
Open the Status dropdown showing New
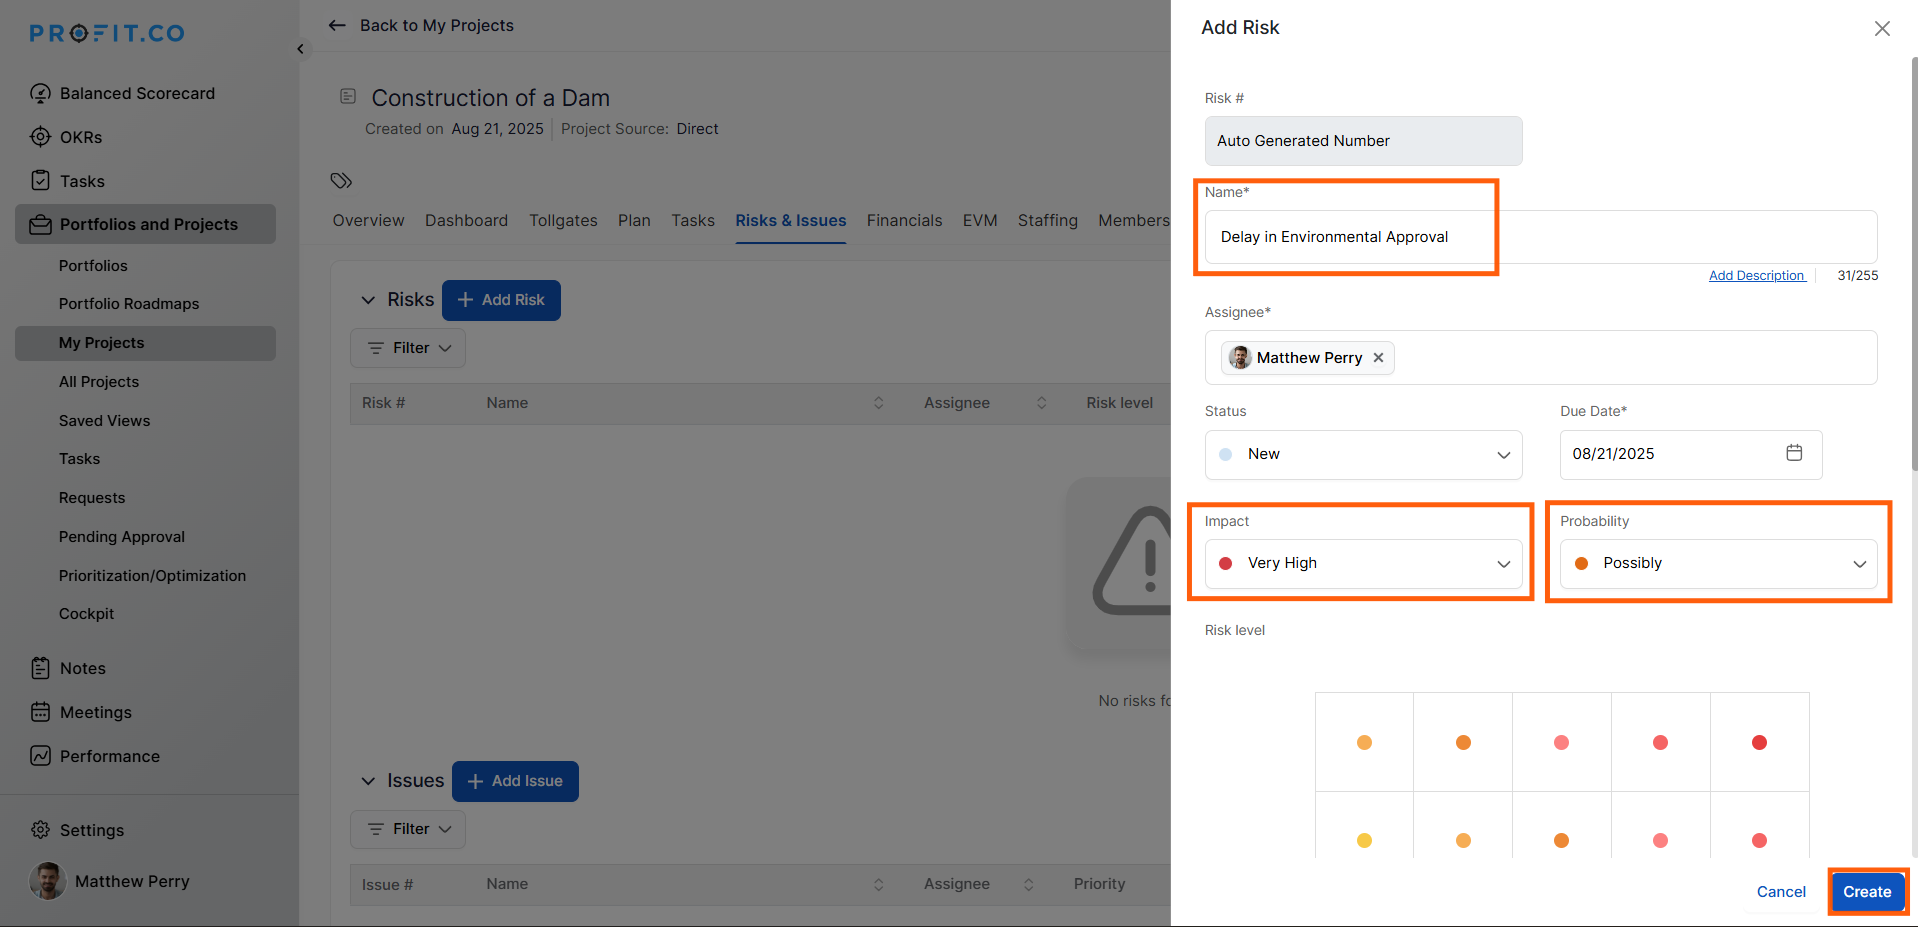point(1362,454)
